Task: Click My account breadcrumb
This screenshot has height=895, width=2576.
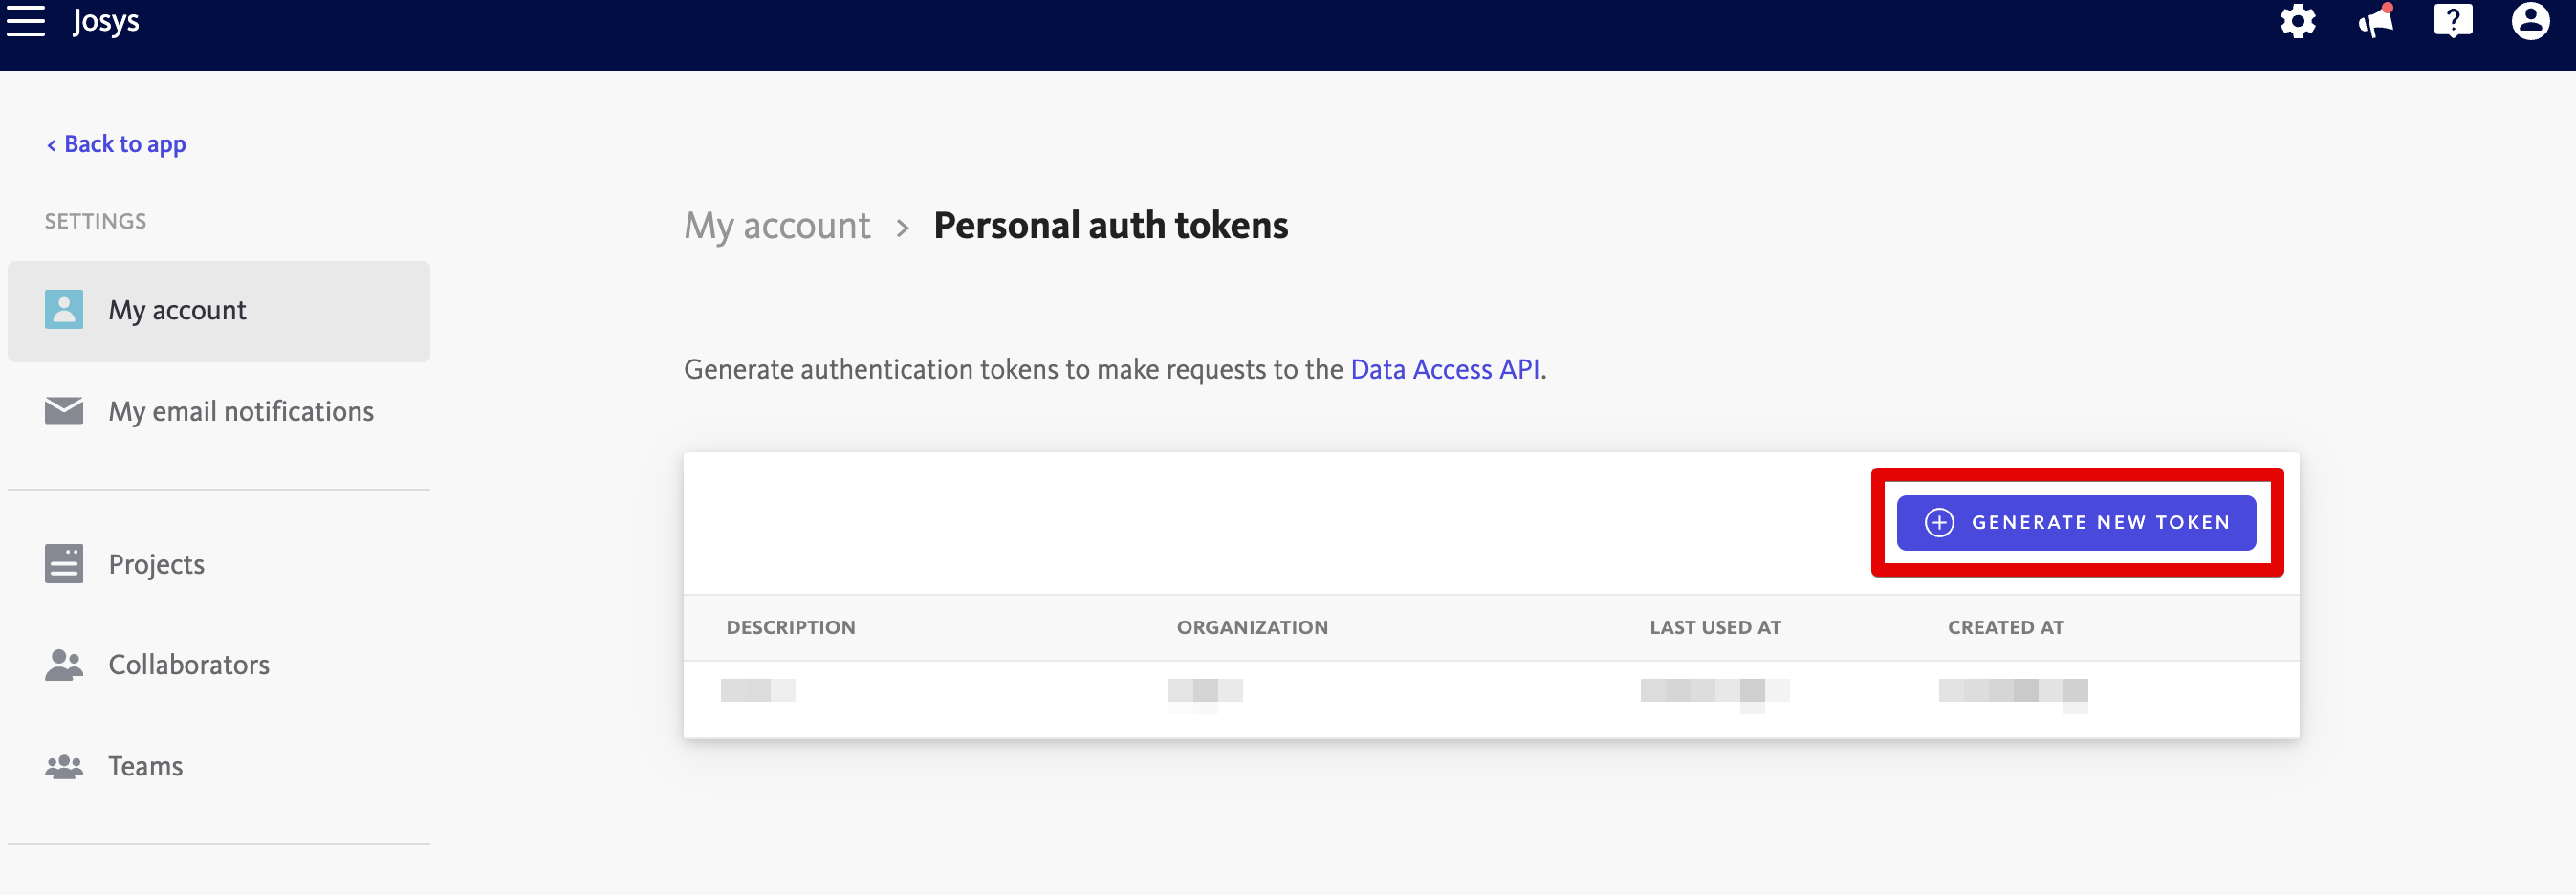Action: click(776, 226)
